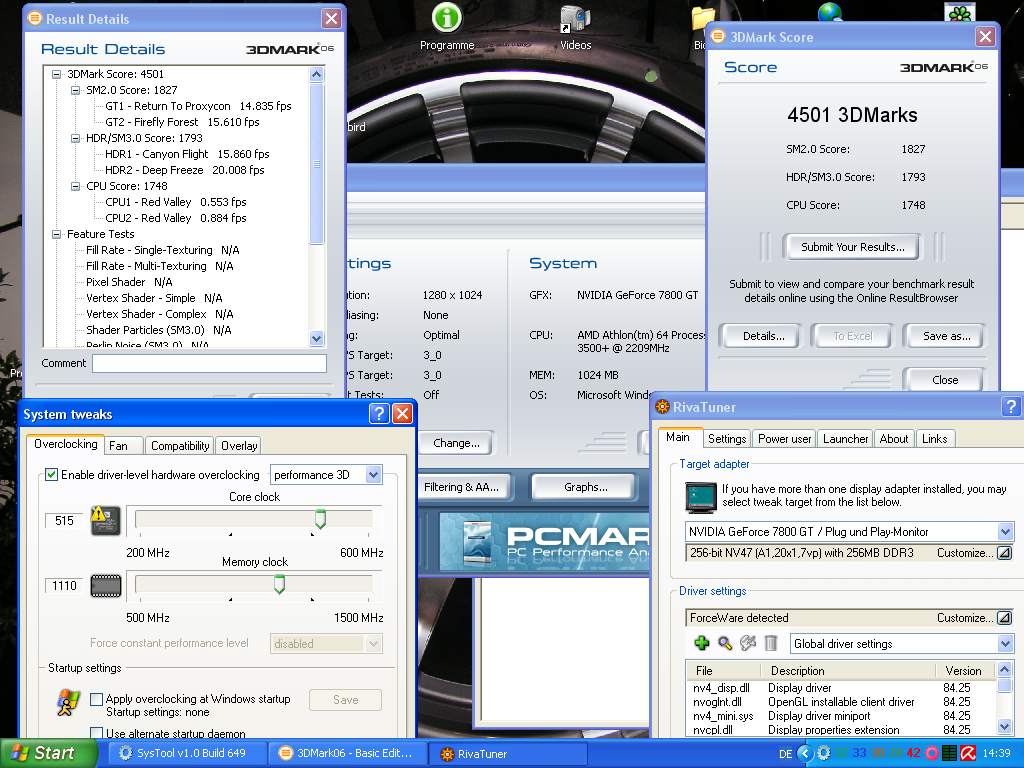This screenshot has width=1024, height=768.
Task: Open the Target adapter dropdown in RivaTuner
Action: click(x=1004, y=532)
